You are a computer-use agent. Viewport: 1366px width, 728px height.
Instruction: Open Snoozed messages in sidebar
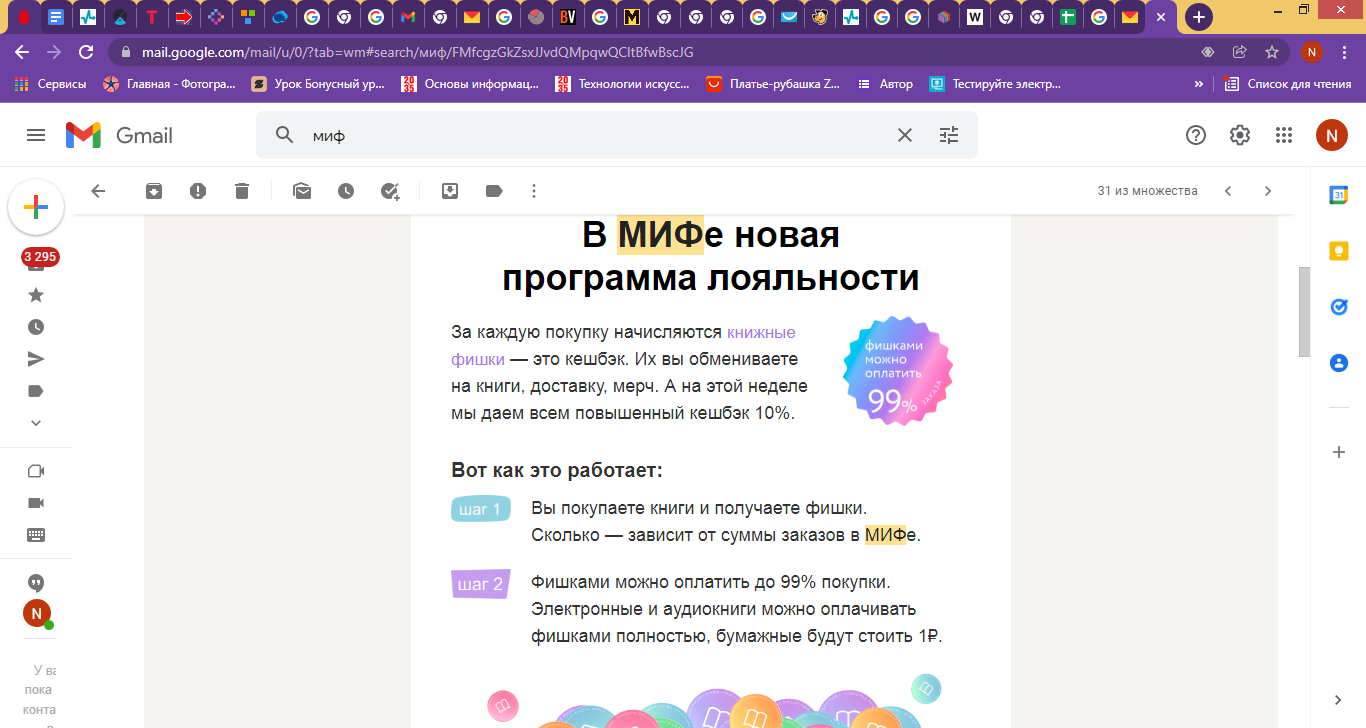coord(36,327)
